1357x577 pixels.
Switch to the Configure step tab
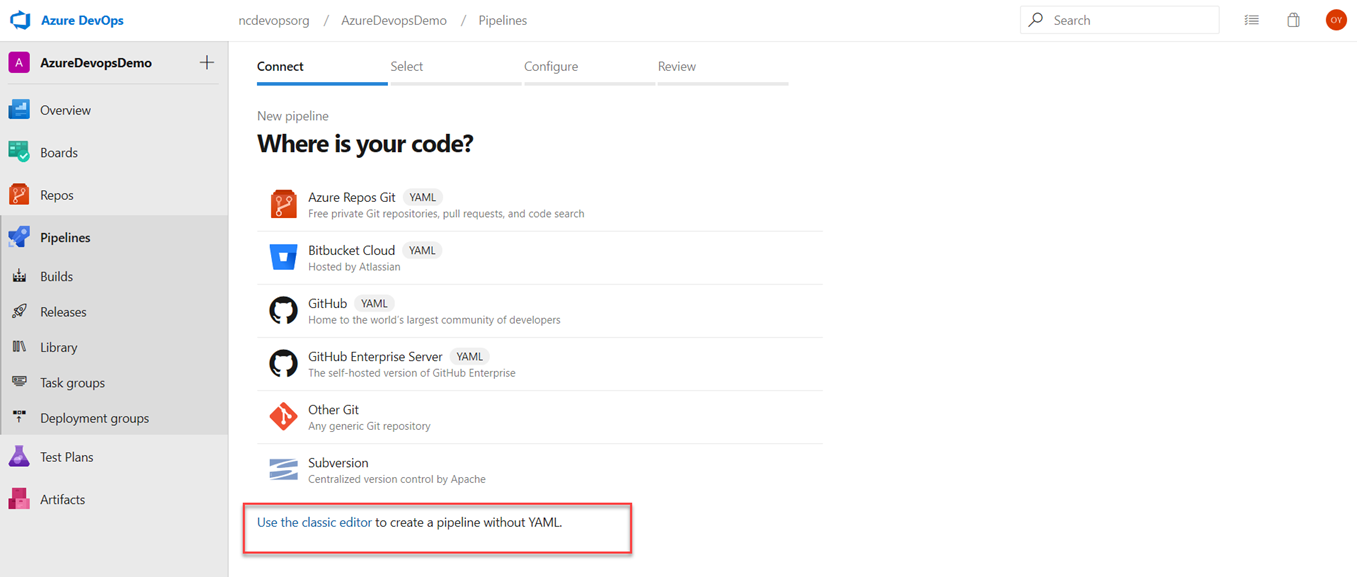tap(551, 66)
